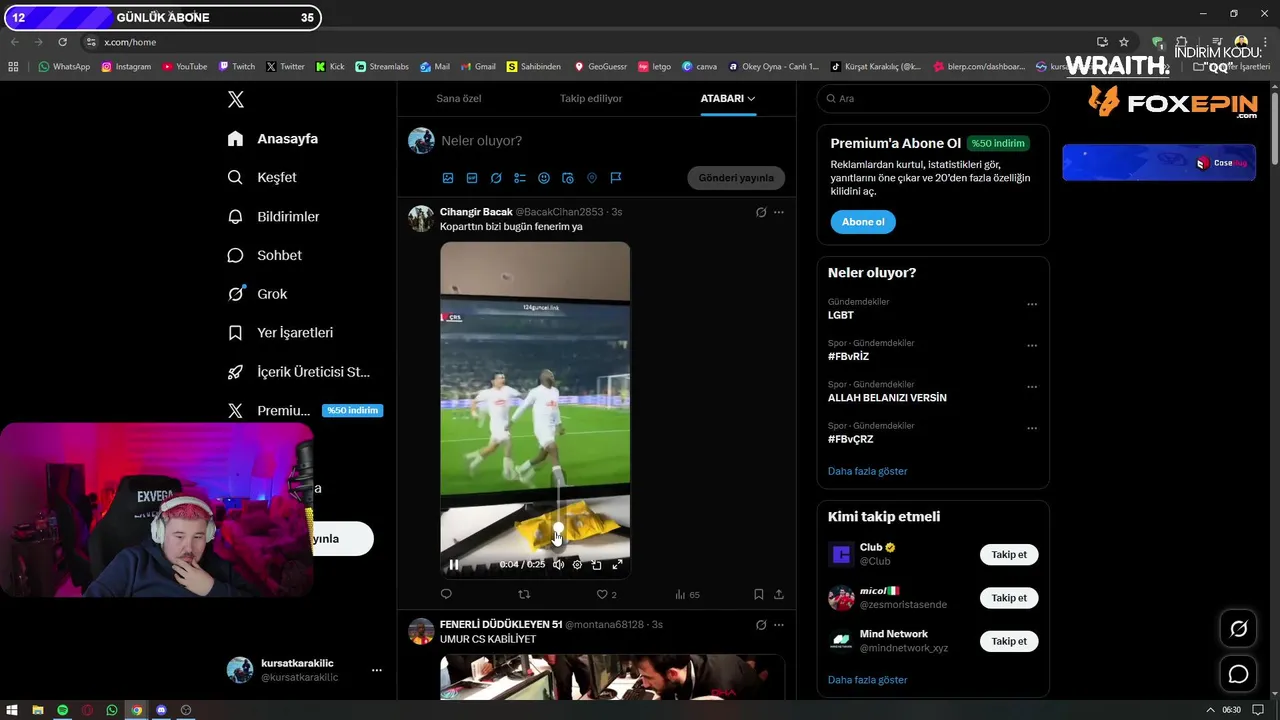Click Daha fazla göster under Kimi takip etmeli
The image size is (1280, 720).
click(868, 680)
